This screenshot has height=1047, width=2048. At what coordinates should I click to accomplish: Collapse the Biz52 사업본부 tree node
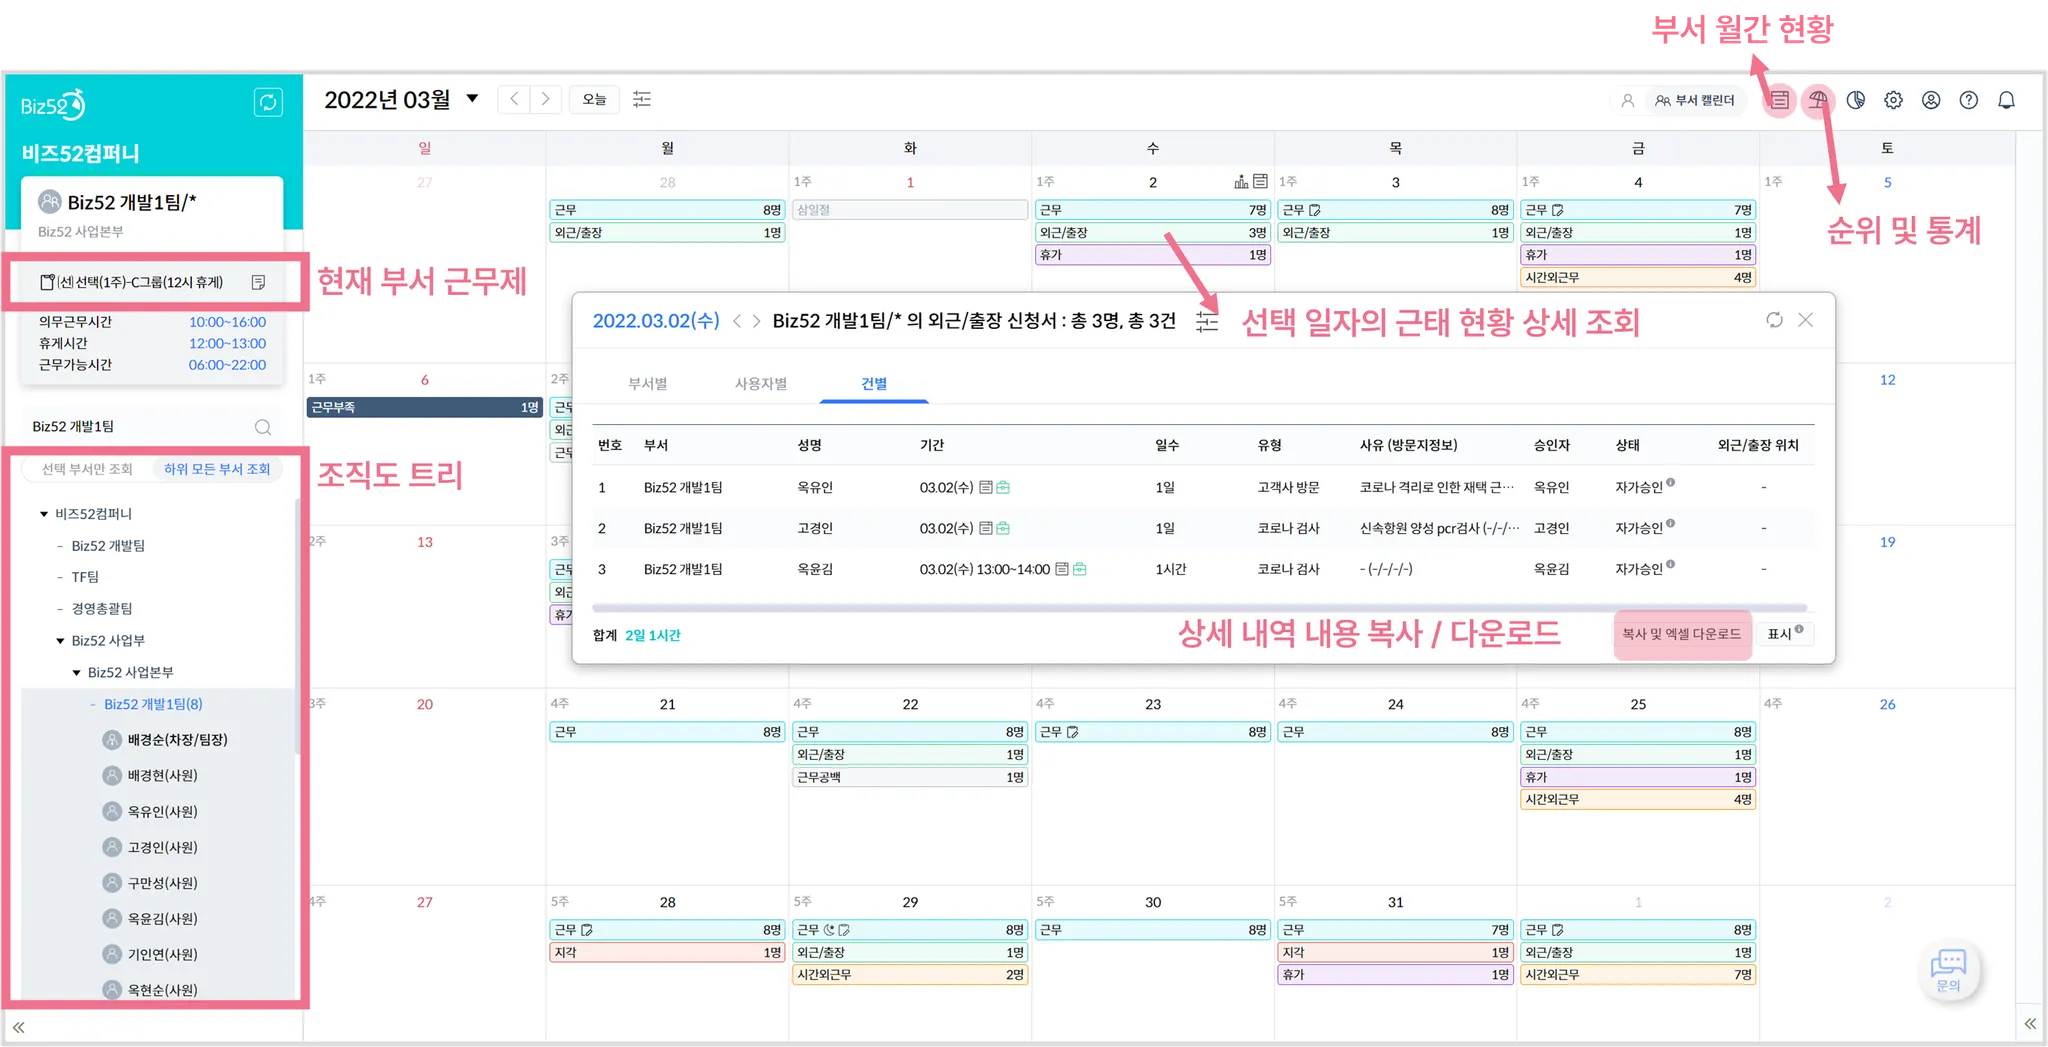point(76,673)
